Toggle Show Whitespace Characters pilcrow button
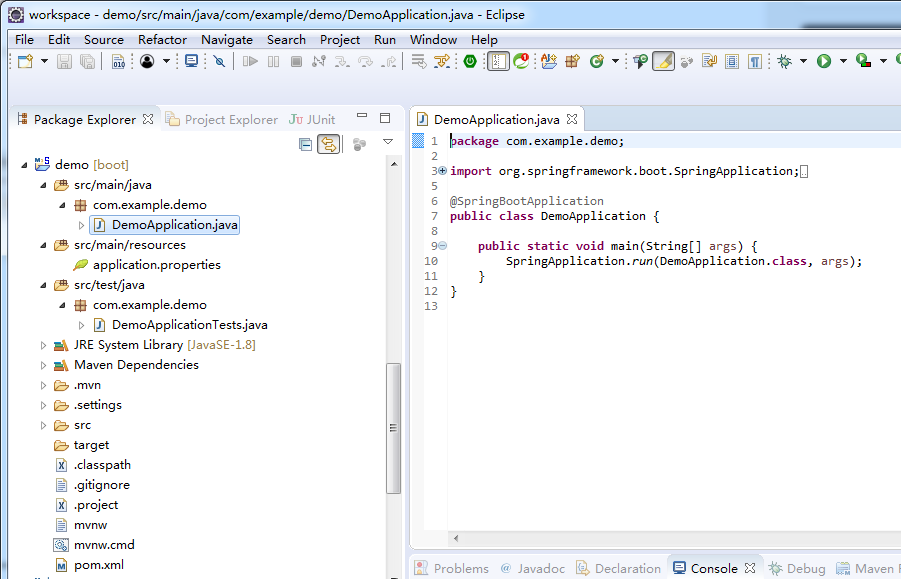This screenshot has width=901, height=579. coord(755,62)
